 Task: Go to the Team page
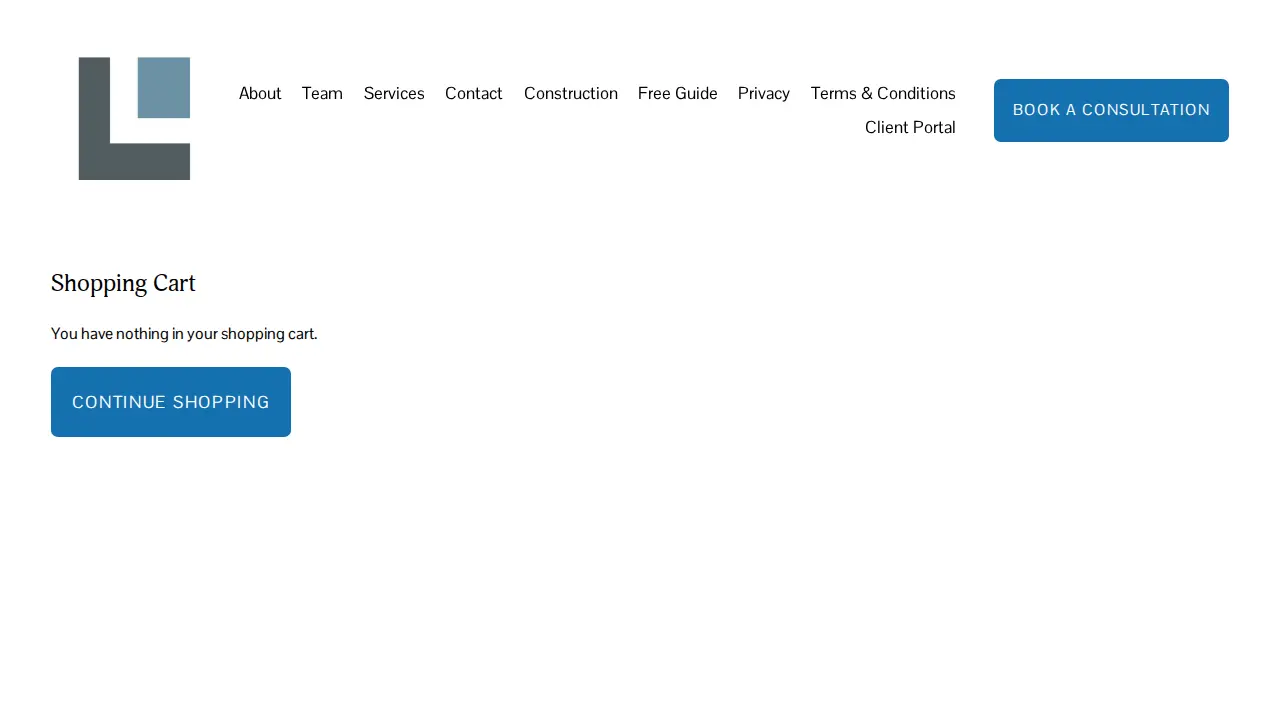pos(322,93)
